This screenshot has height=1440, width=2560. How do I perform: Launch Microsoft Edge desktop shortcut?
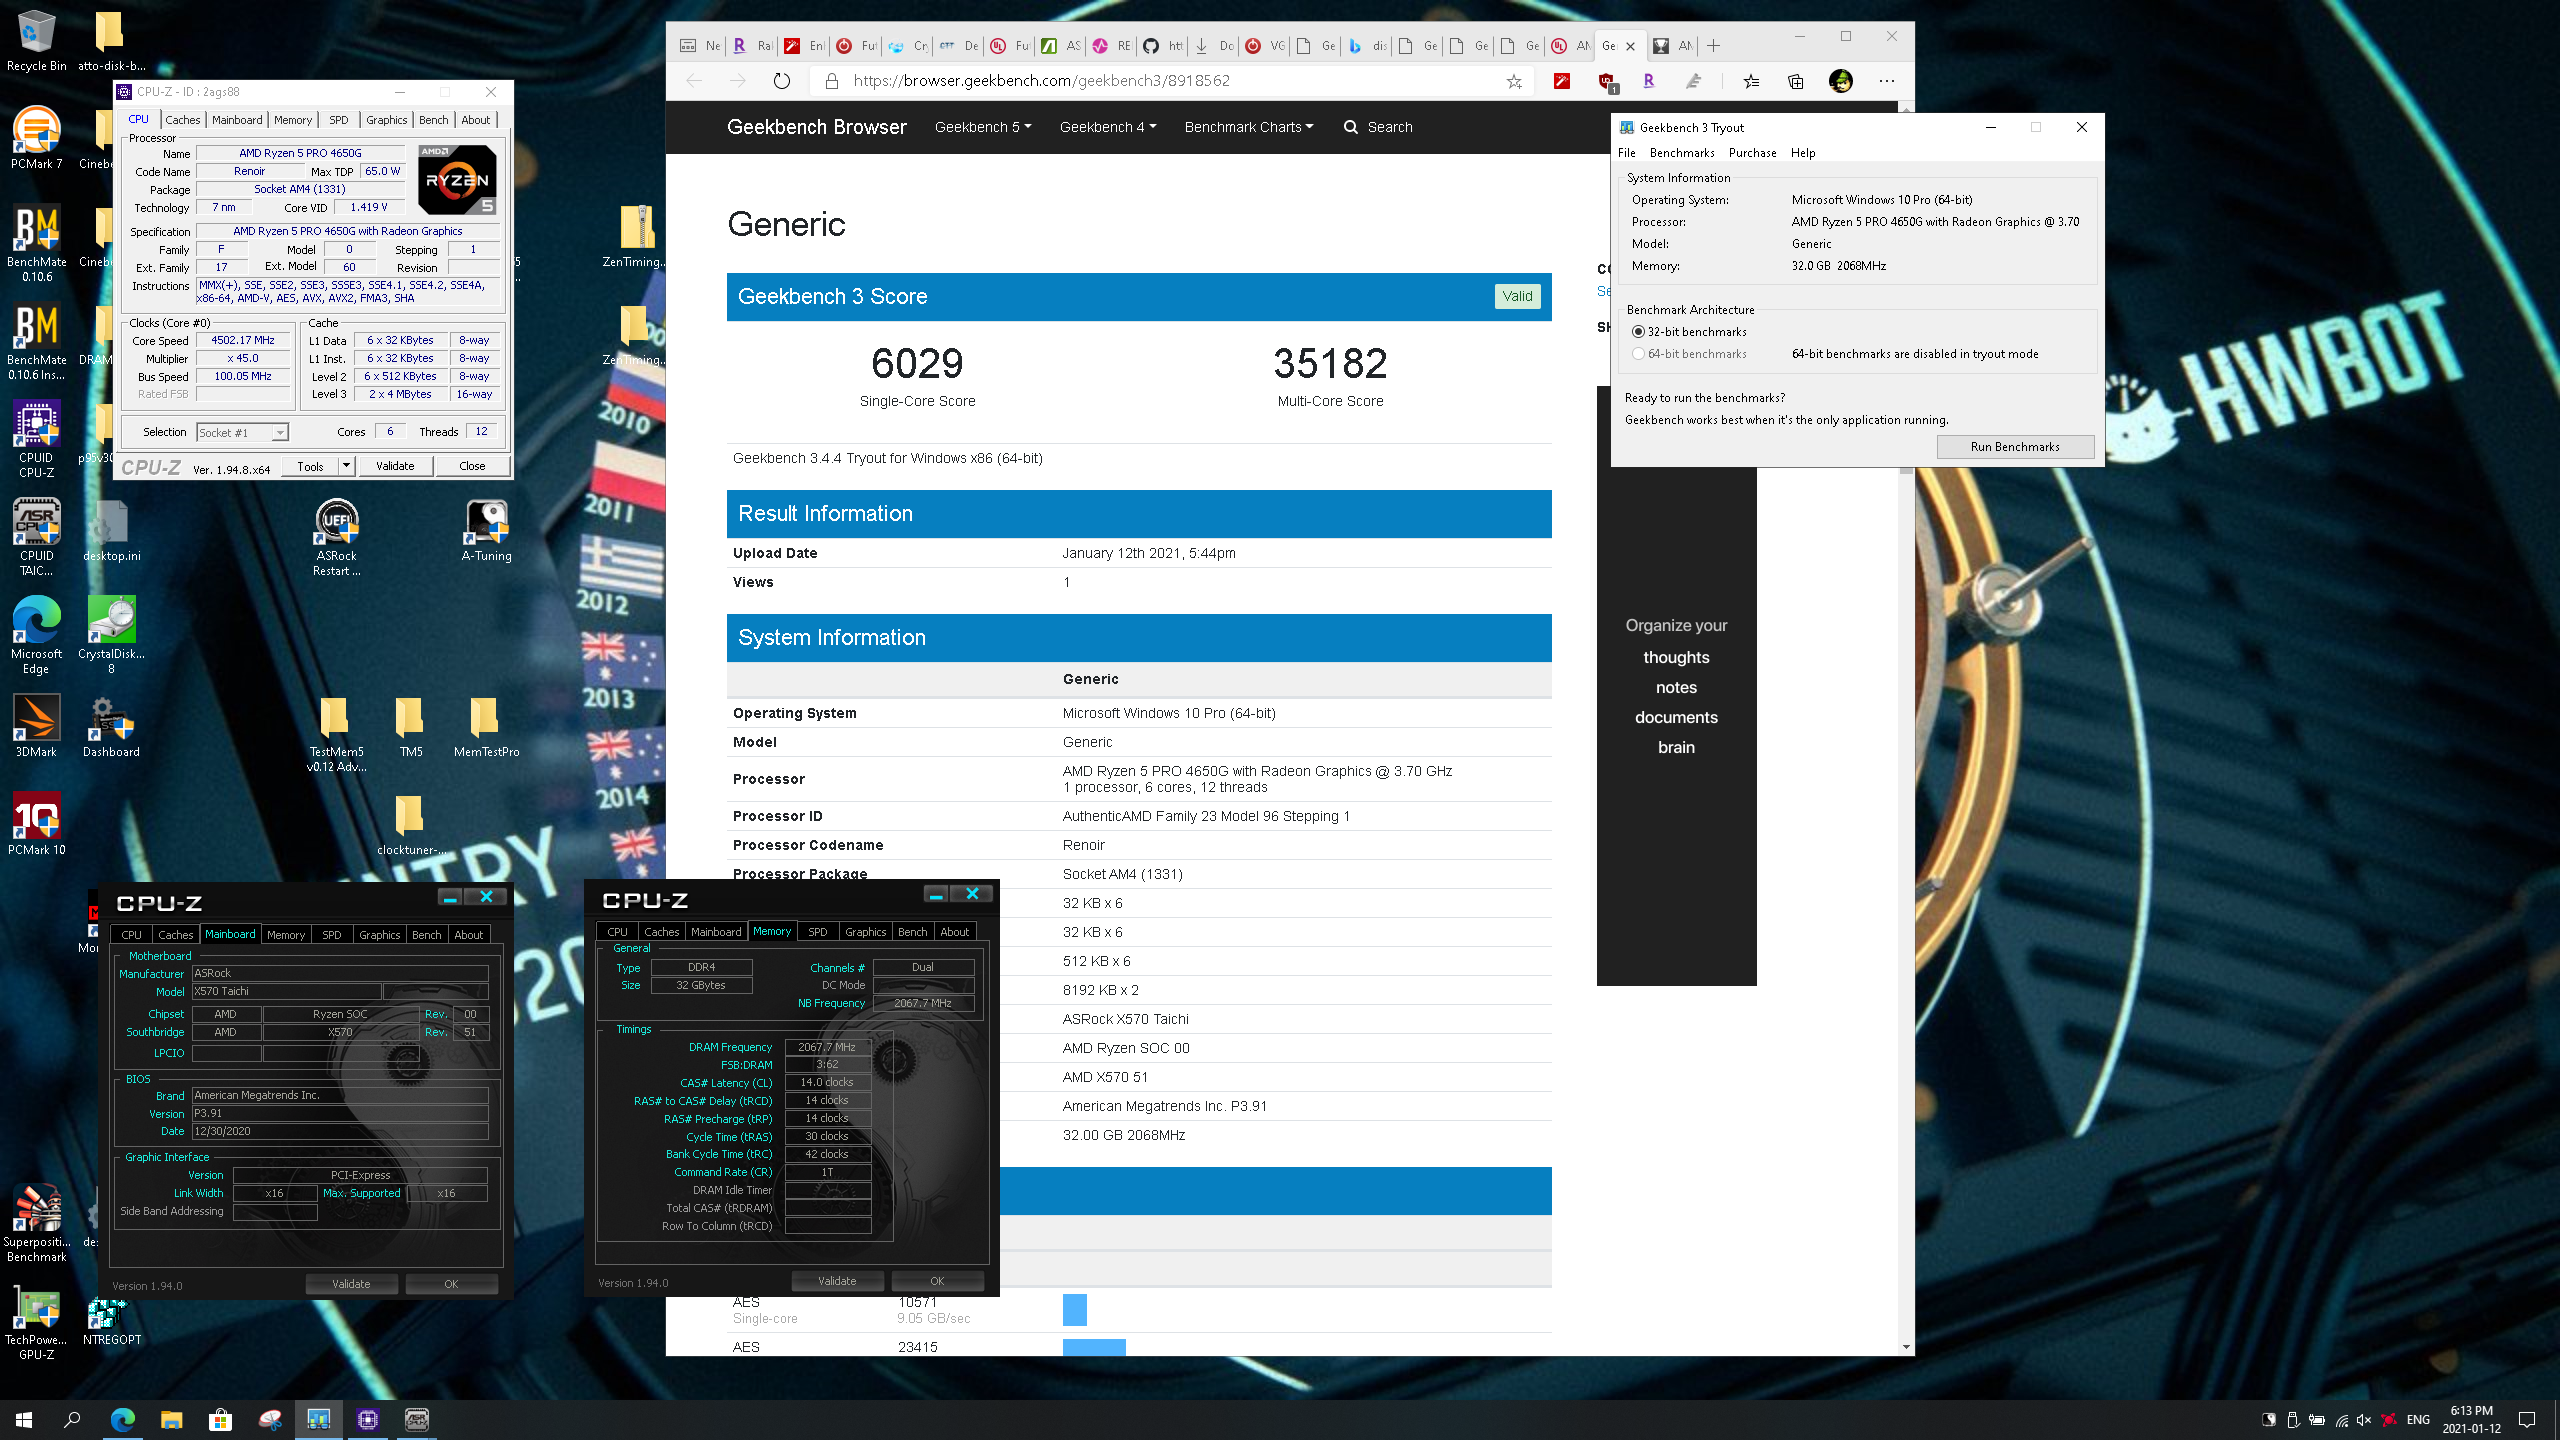coord(36,636)
